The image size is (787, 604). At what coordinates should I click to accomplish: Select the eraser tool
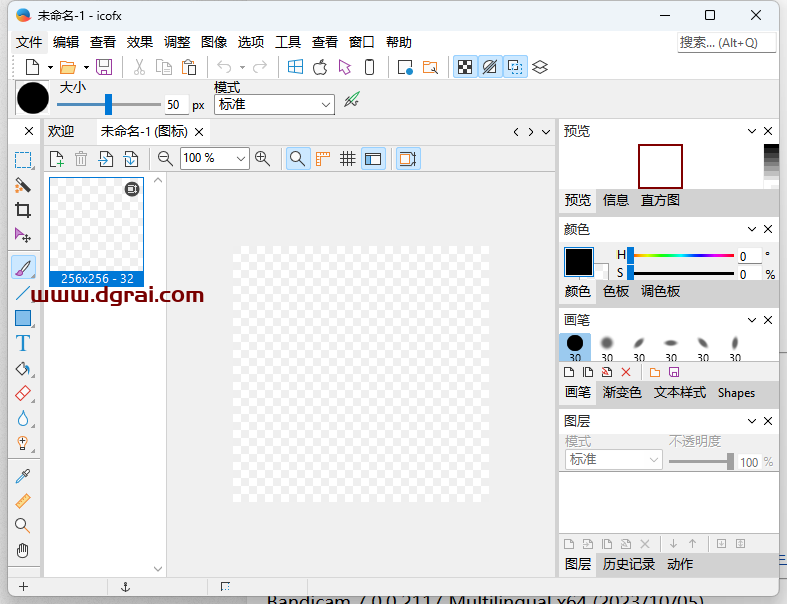23,394
